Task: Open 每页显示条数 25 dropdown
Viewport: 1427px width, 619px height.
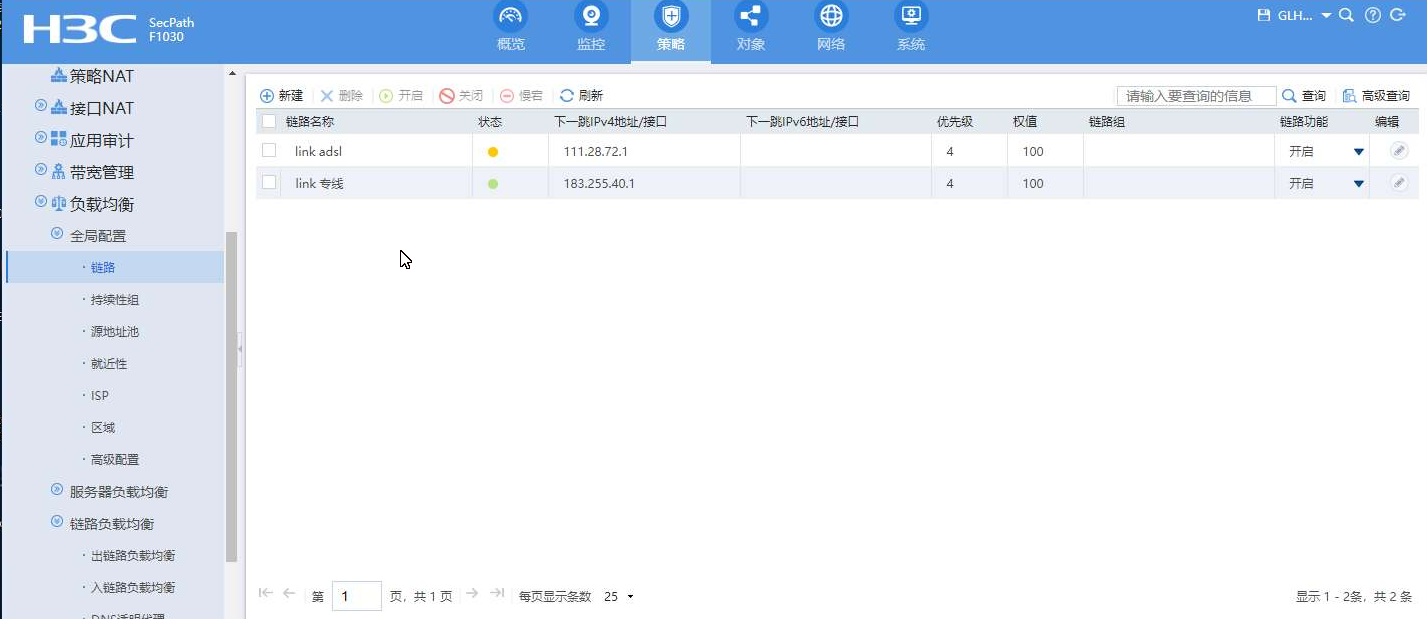Action: coord(618,597)
